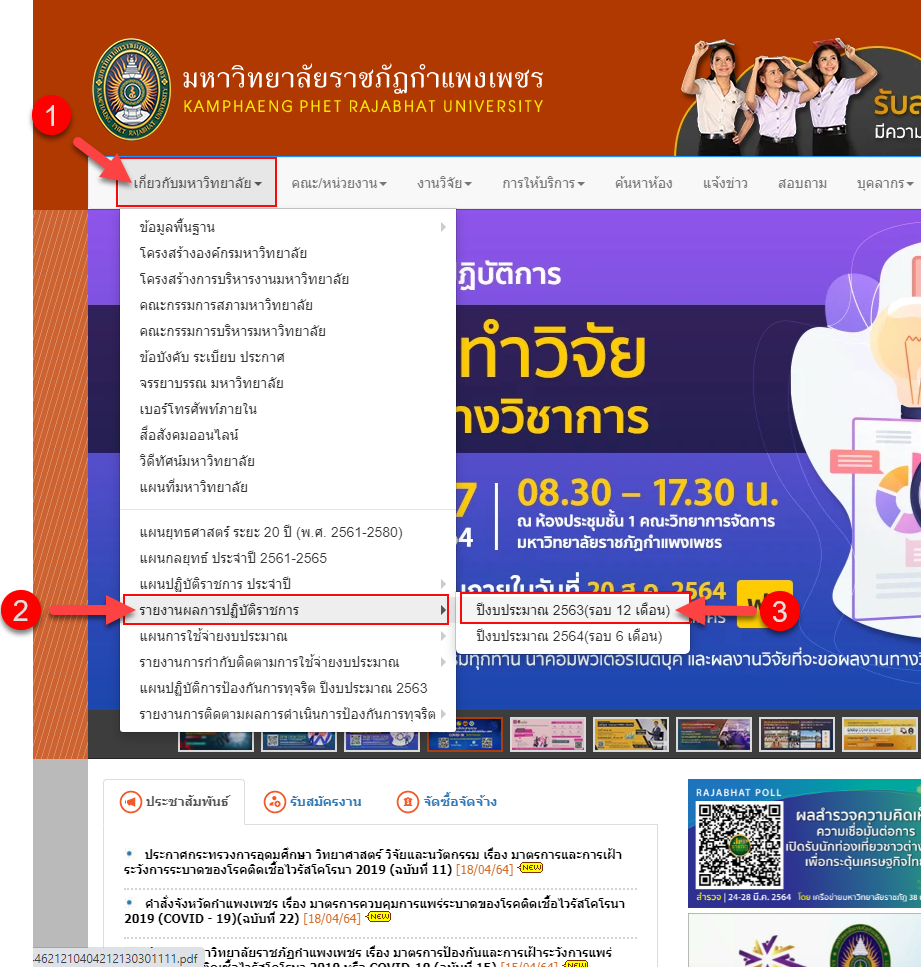Click the Kamphaeng Phet Rajabhat University crest logo

point(131,89)
